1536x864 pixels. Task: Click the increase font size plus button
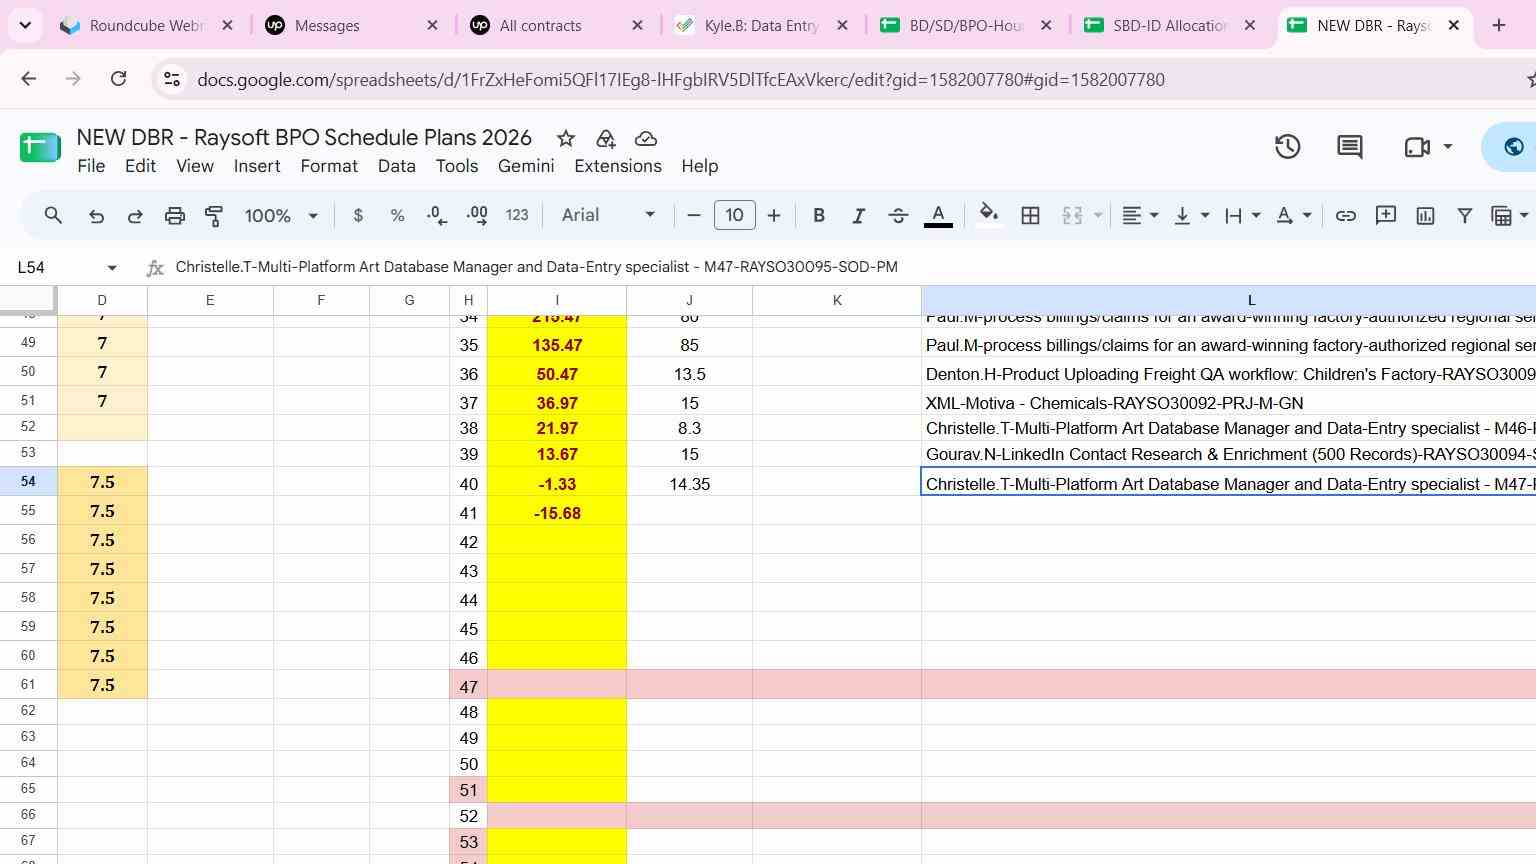click(774, 215)
